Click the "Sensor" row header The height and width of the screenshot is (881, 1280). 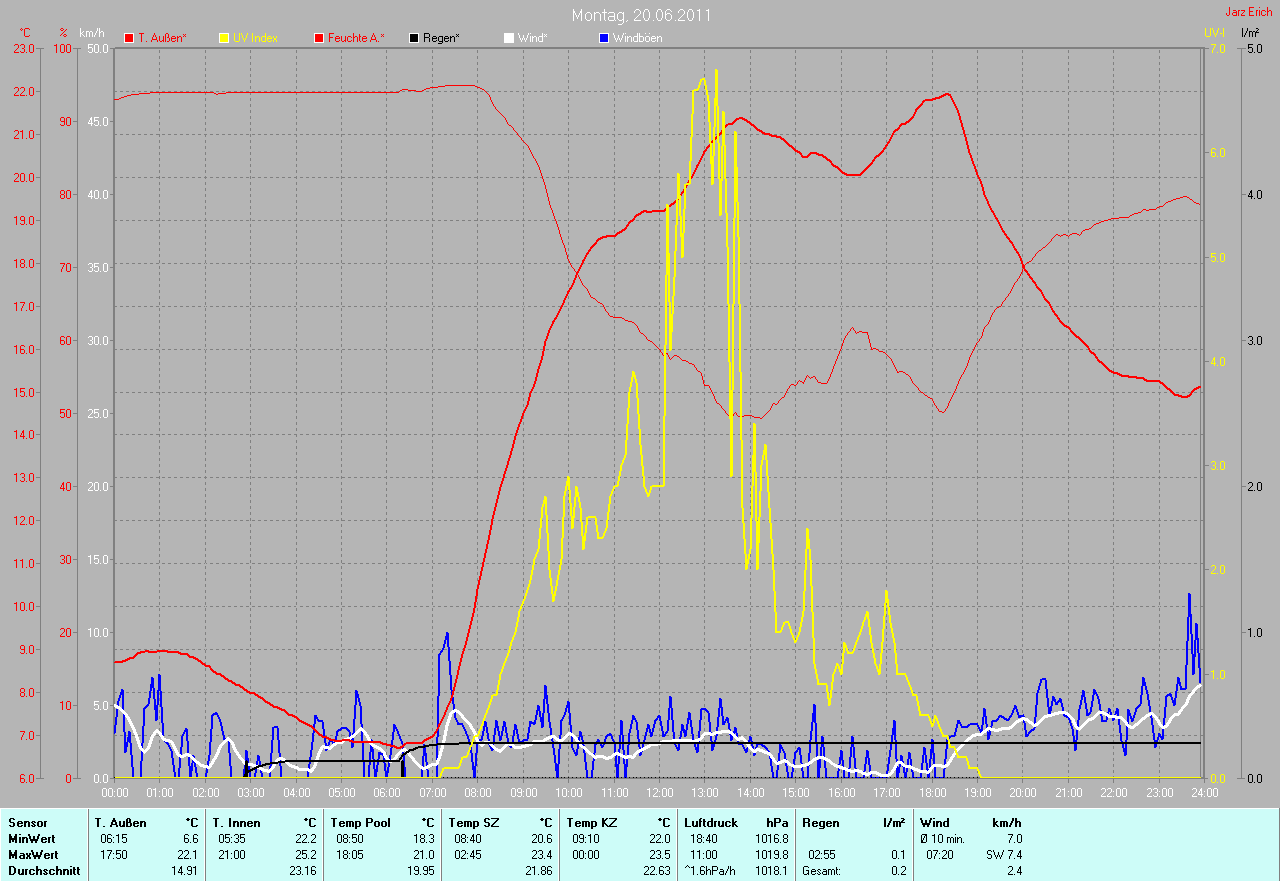click(27, 823)
